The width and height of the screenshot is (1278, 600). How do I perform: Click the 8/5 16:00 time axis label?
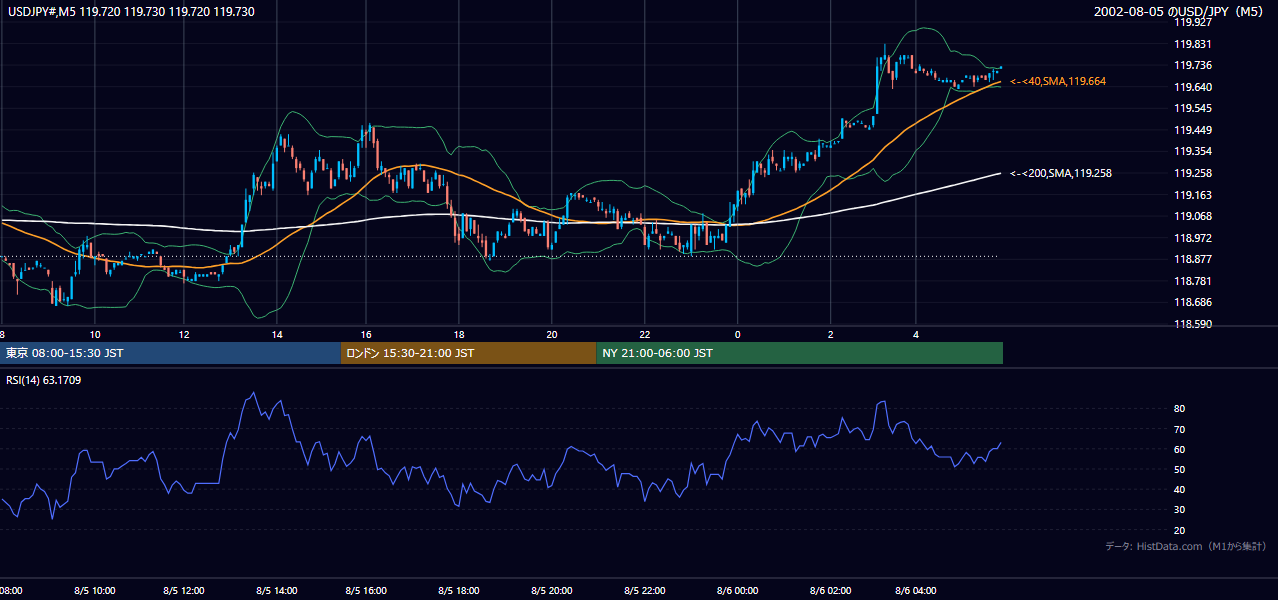(365, 591)
